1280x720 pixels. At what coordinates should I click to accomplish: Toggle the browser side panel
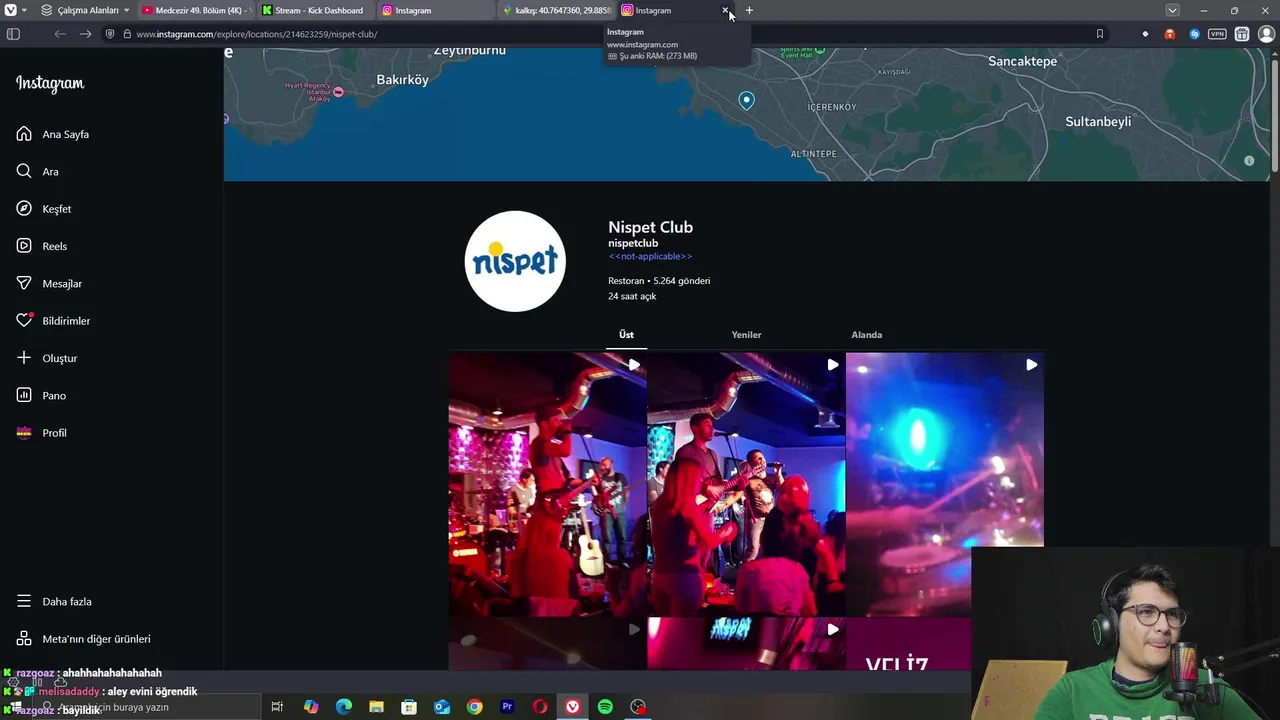pyautogui.click(x=13, y=34)
